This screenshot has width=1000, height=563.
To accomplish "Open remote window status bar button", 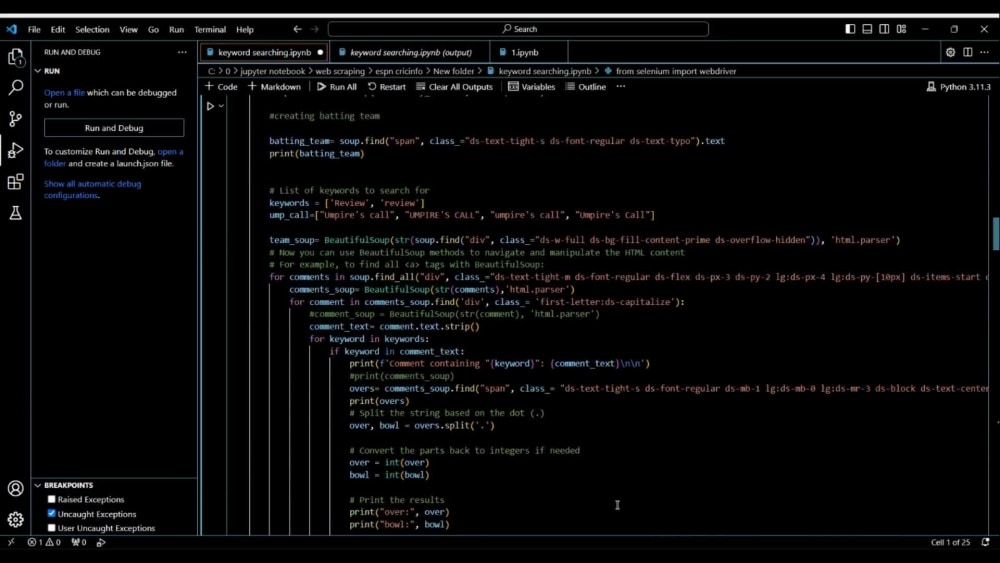I will 11,543.
